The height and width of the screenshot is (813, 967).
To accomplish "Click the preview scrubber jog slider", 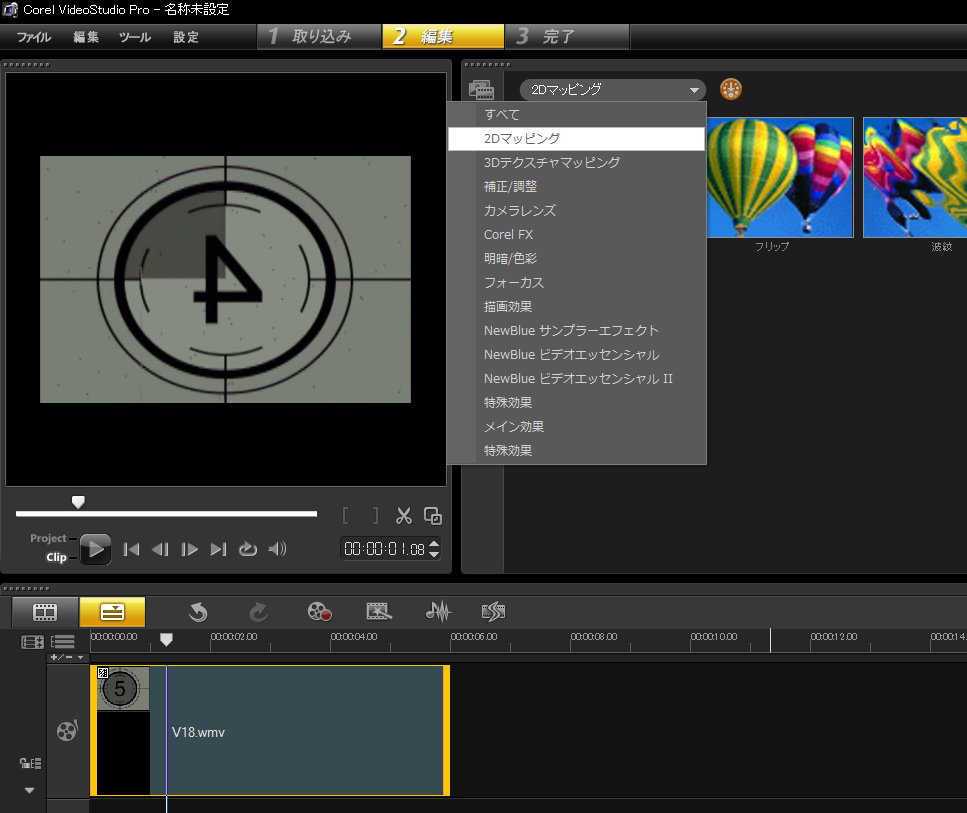I will (78, 502).
